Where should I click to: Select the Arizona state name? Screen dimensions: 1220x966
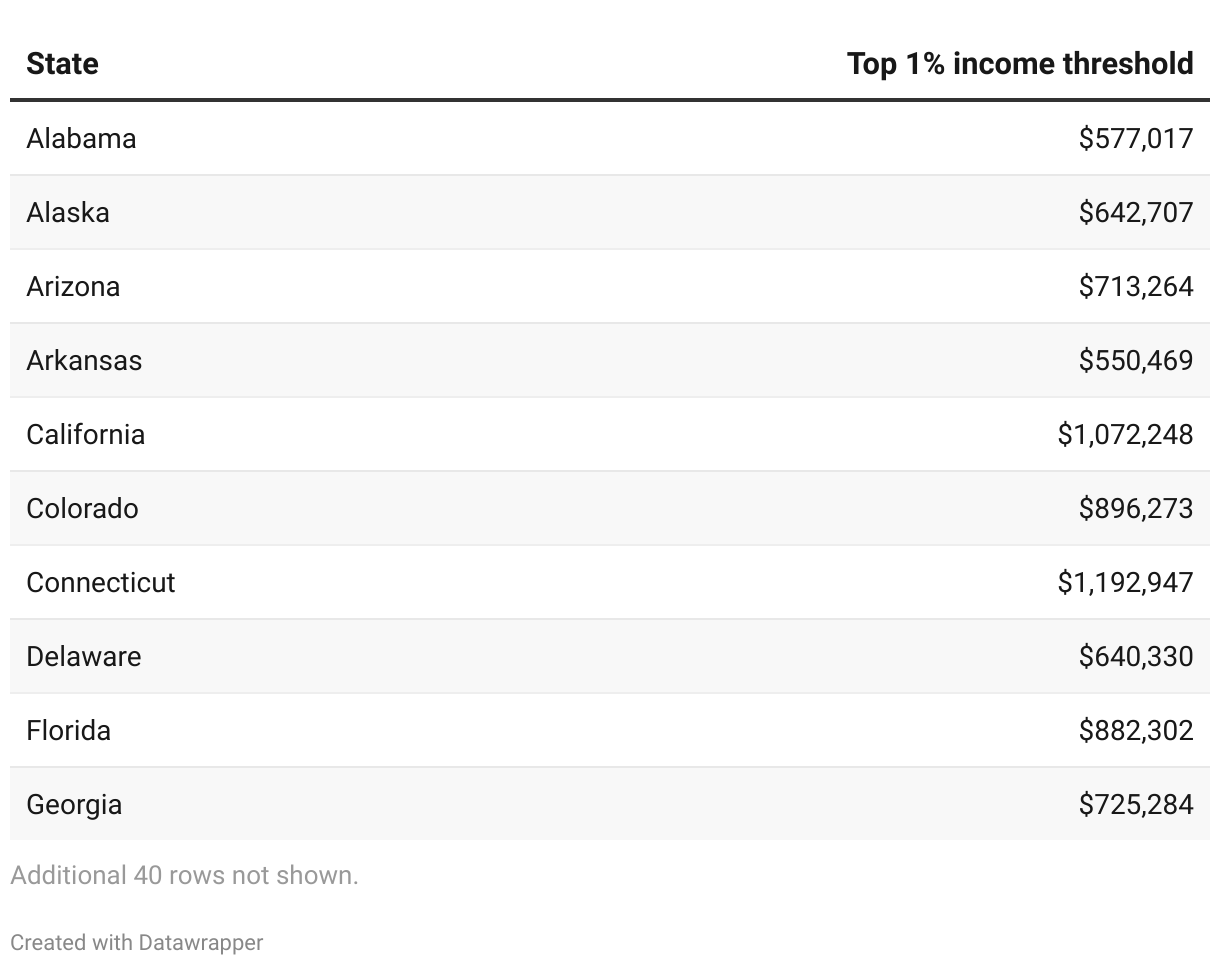(73, 286)
